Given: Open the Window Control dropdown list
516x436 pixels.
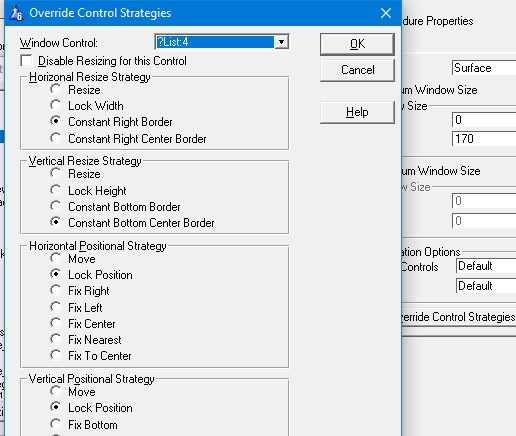Looking at the screenshot, I should pos(281,42).
